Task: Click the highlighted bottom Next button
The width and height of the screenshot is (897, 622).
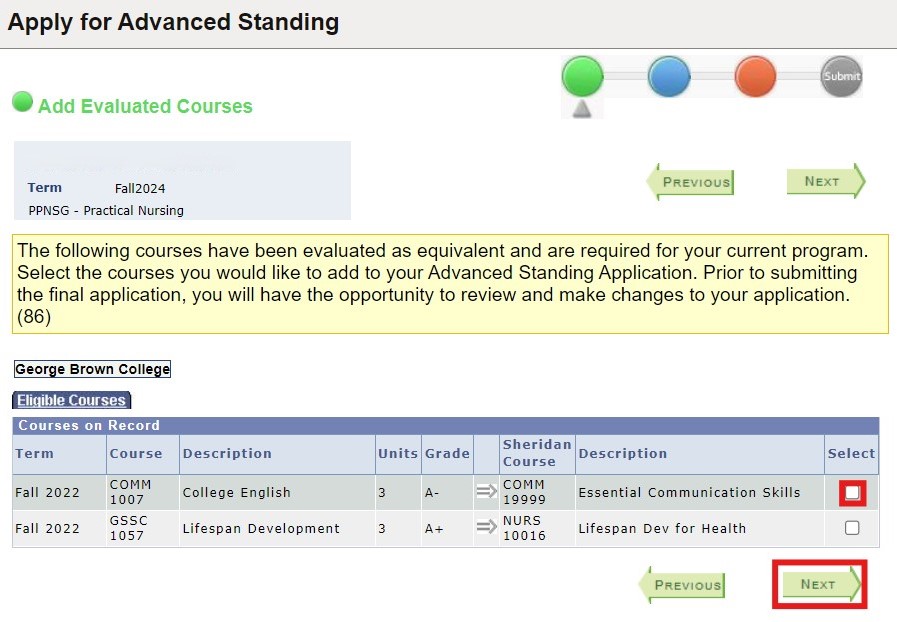Action: pos(819,585)
